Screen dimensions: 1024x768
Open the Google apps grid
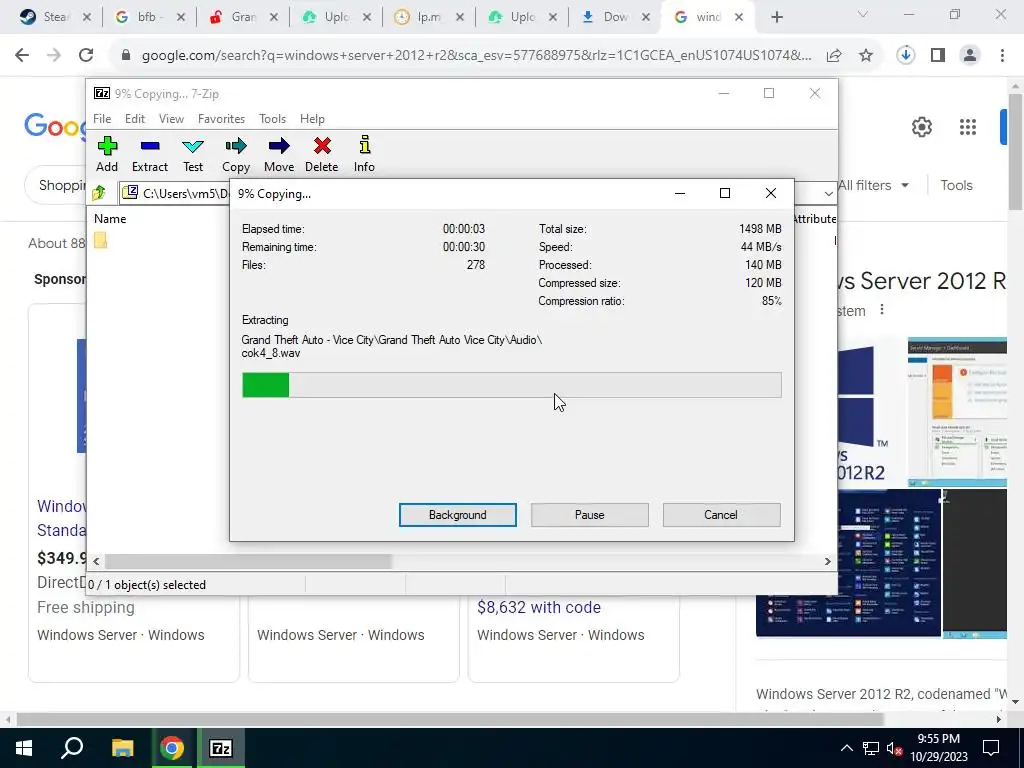click(x=967, y=127)
